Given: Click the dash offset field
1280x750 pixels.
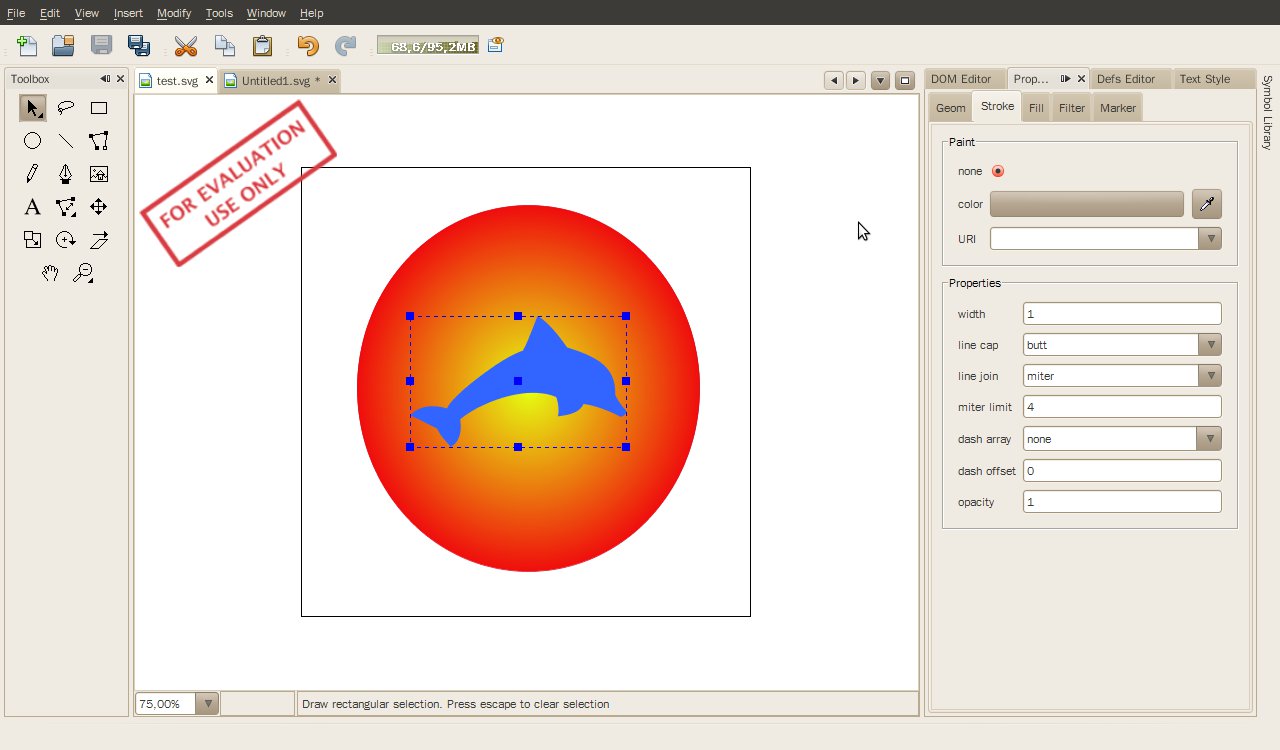Looking at the screenshot, I should point(1122,471).
